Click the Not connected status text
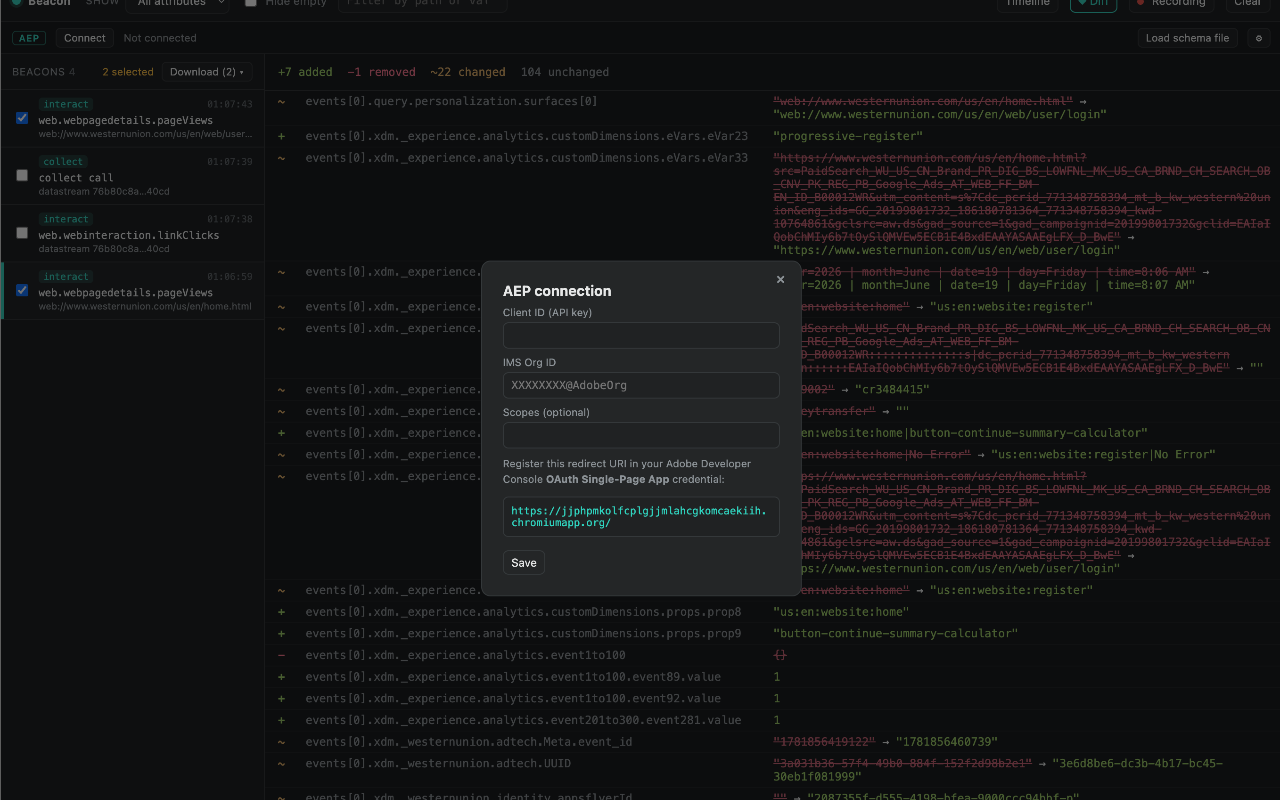The height and width of the screenshot is (800, 1280). click(x=160, y=38)
